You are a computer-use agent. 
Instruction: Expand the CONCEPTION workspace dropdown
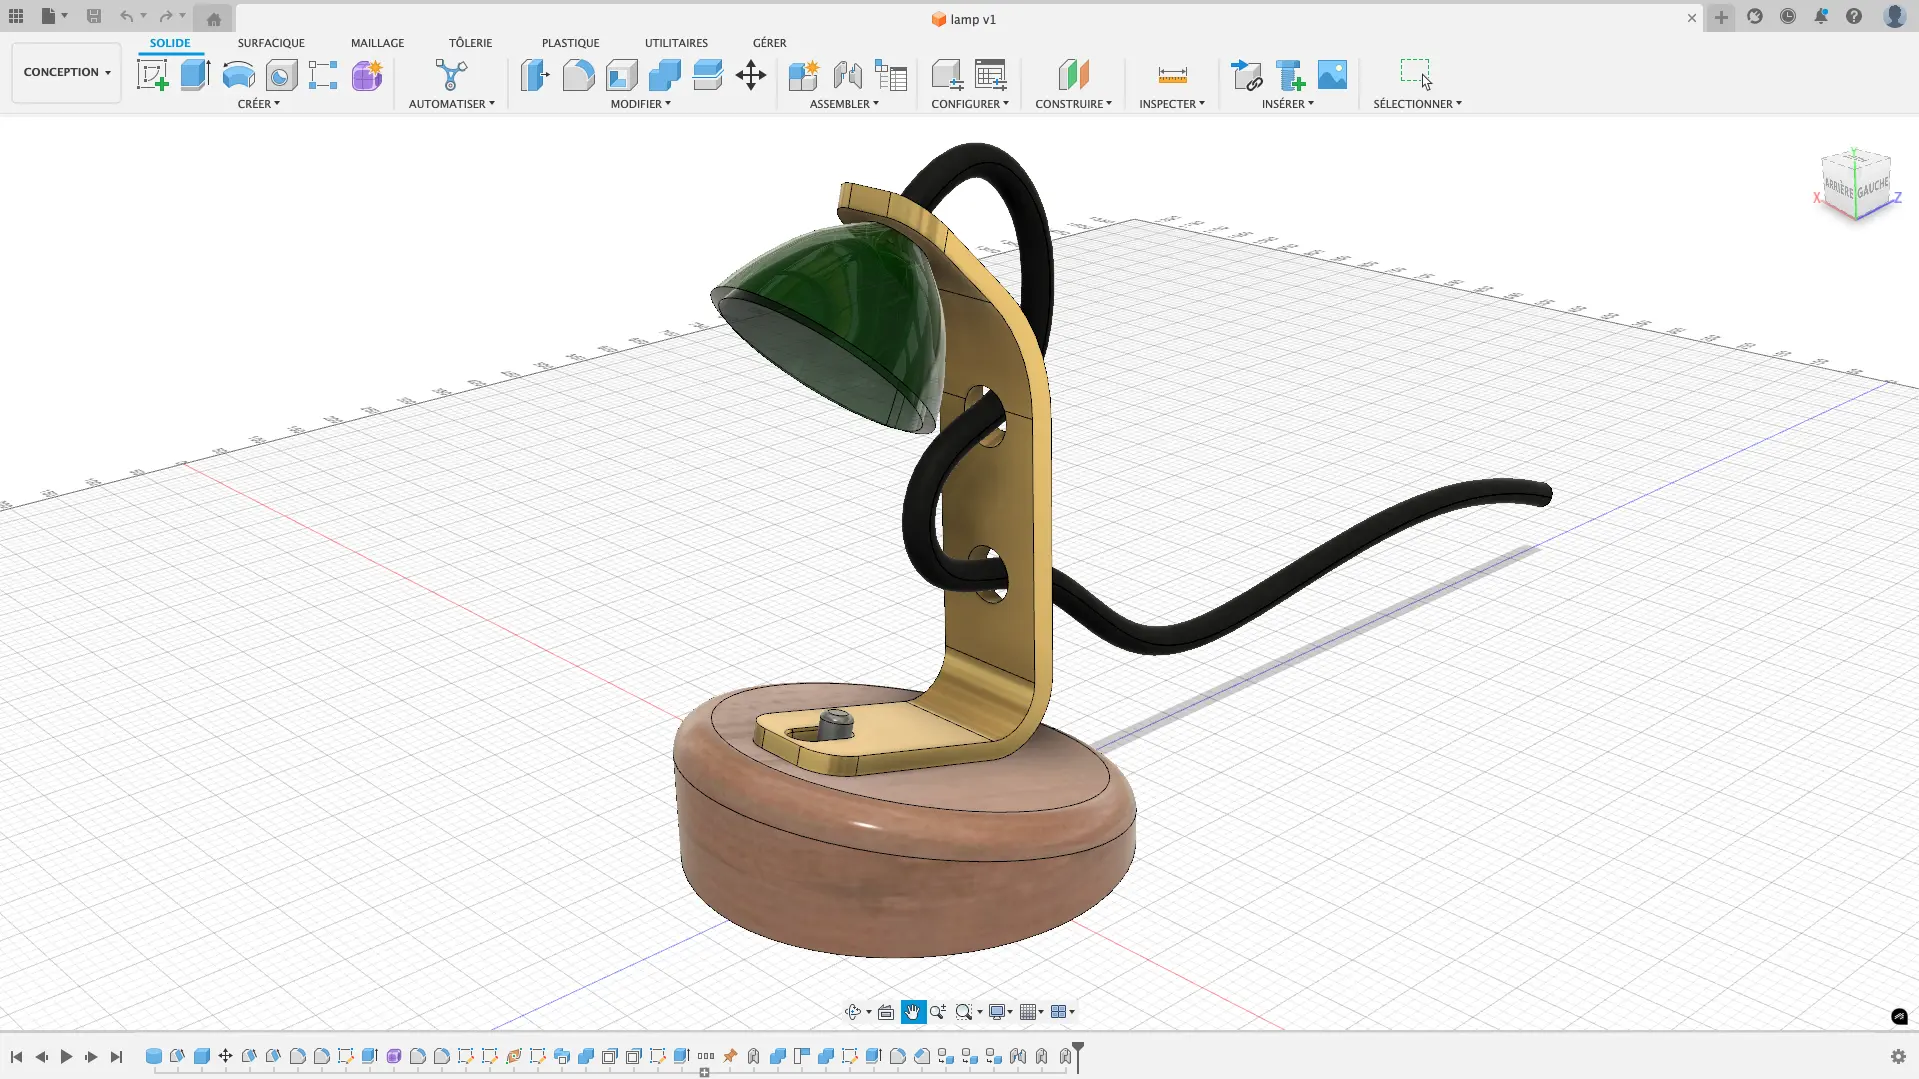click(x=66, y=72)
